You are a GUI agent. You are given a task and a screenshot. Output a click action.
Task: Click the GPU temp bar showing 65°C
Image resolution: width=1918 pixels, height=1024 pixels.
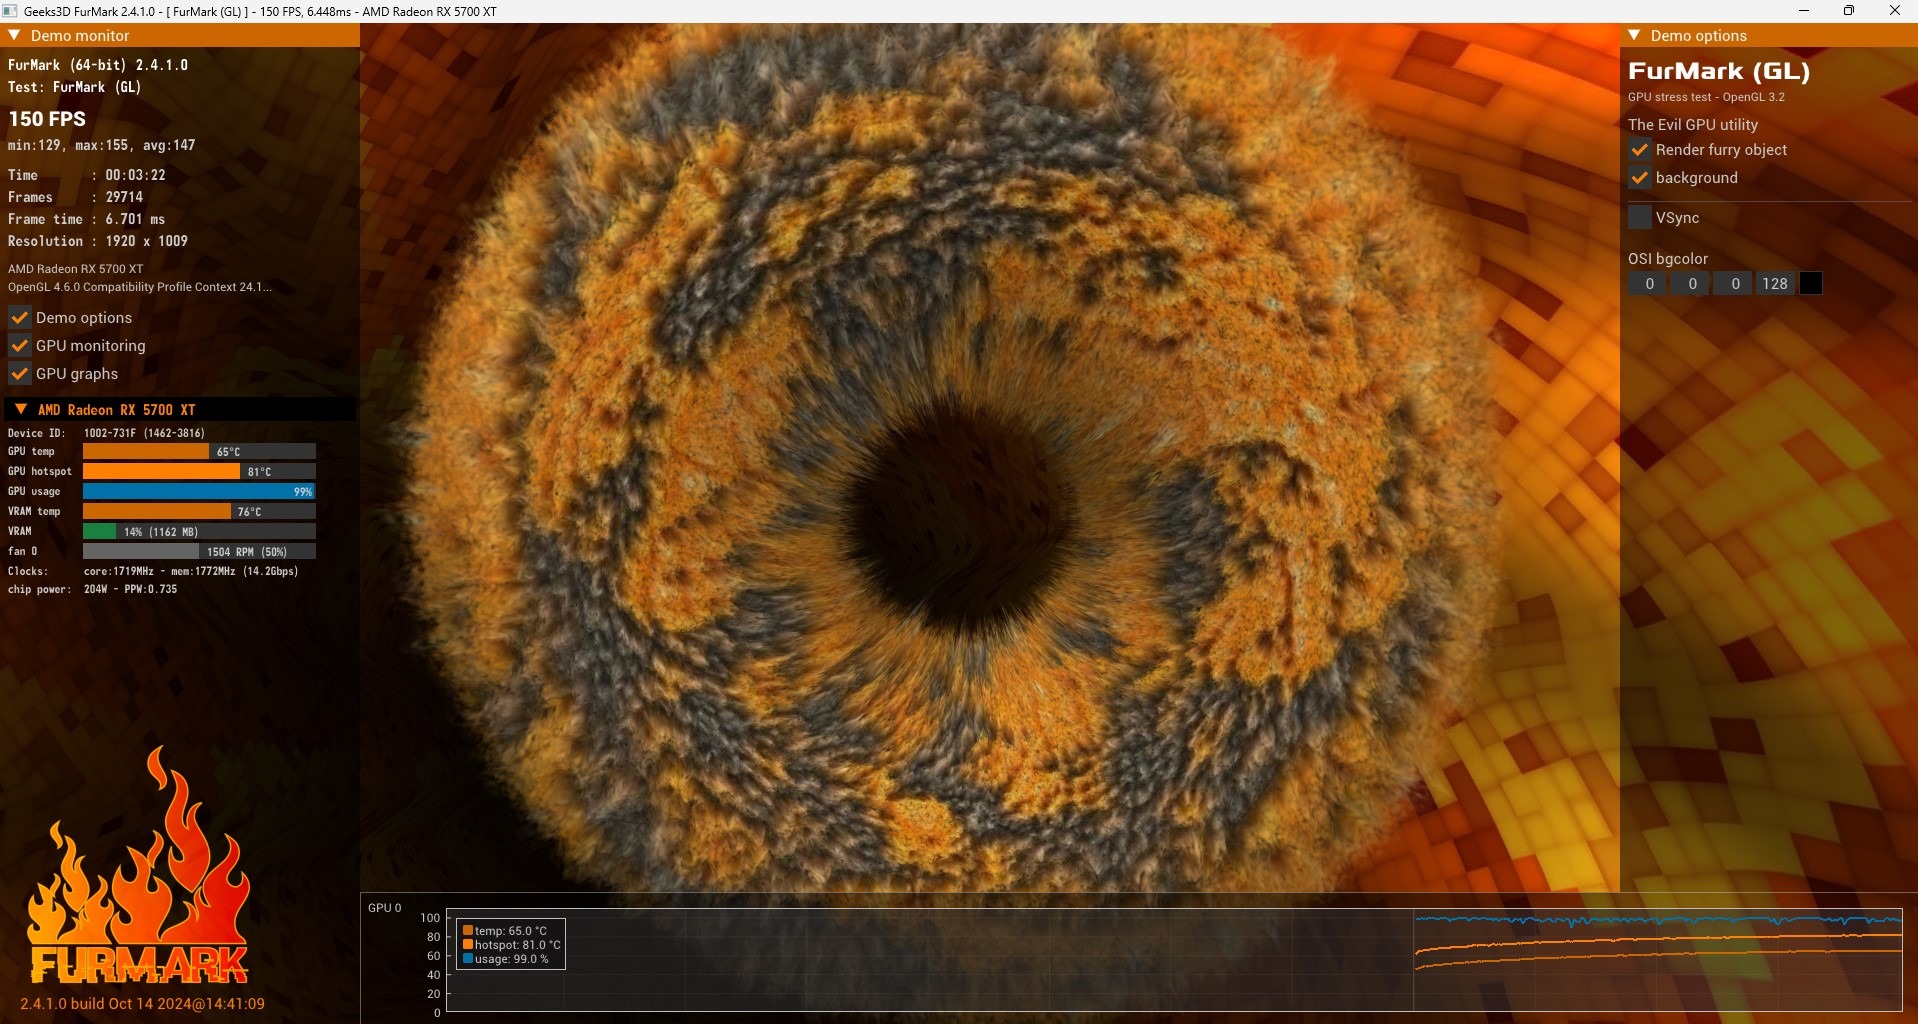click(x=199, y=452)
